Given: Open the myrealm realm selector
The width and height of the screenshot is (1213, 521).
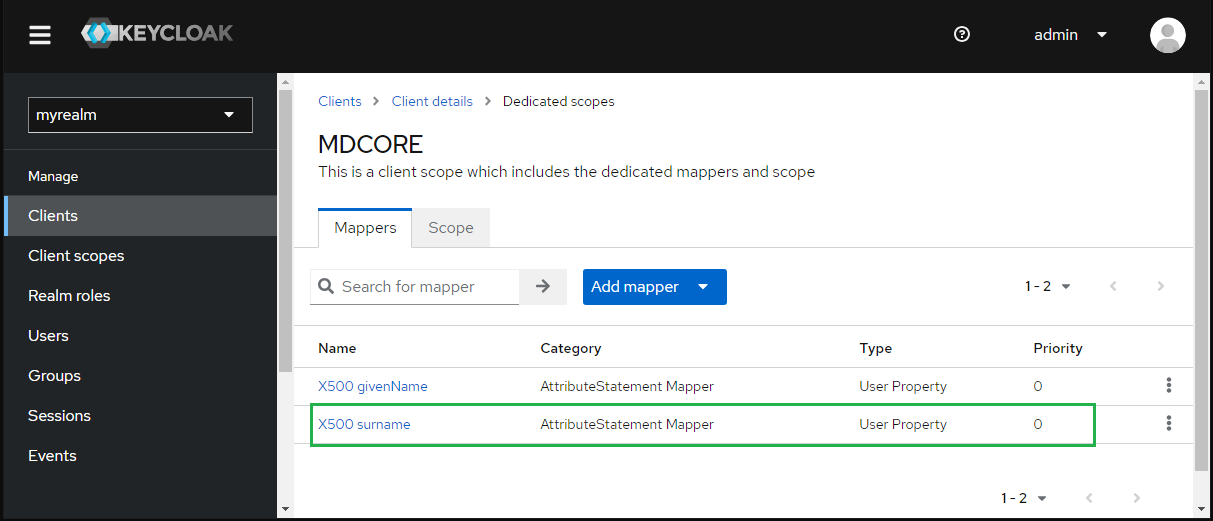Looking at the screenshot, I should click(140, 115).
